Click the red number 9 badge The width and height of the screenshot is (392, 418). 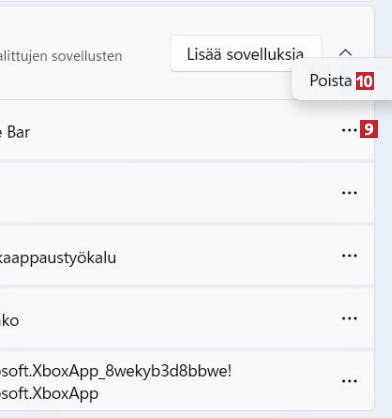pos(369,129)
